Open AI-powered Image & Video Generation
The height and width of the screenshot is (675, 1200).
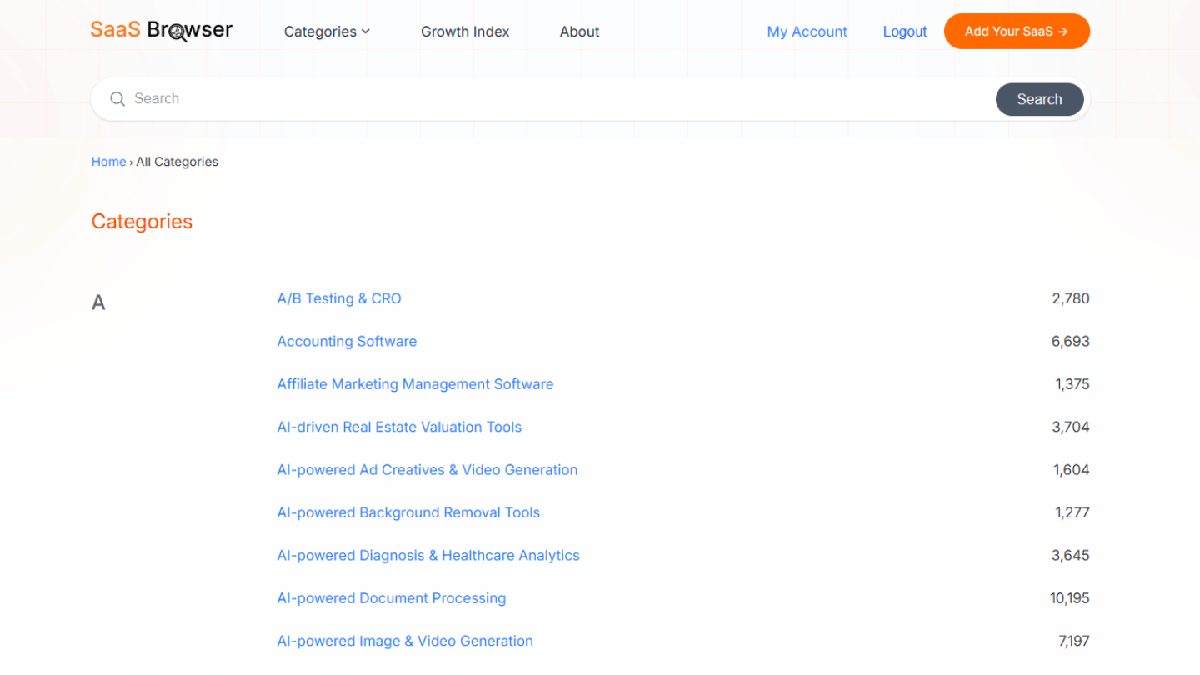click(404, 641)
